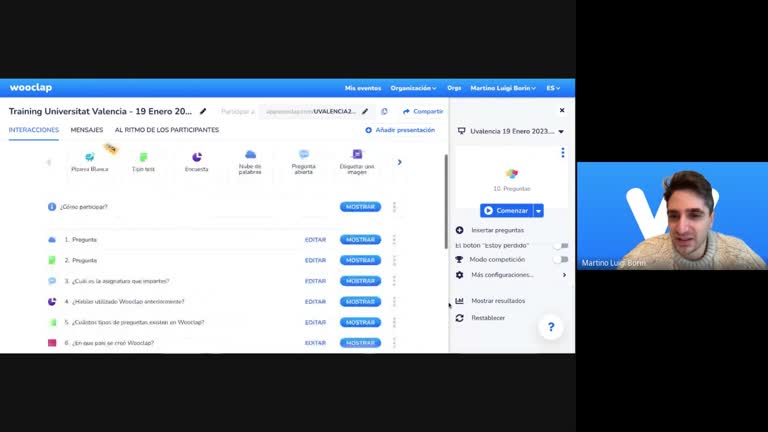
Task: Click MOSTRAR for question 5
Action: click(x=360, y=322)
